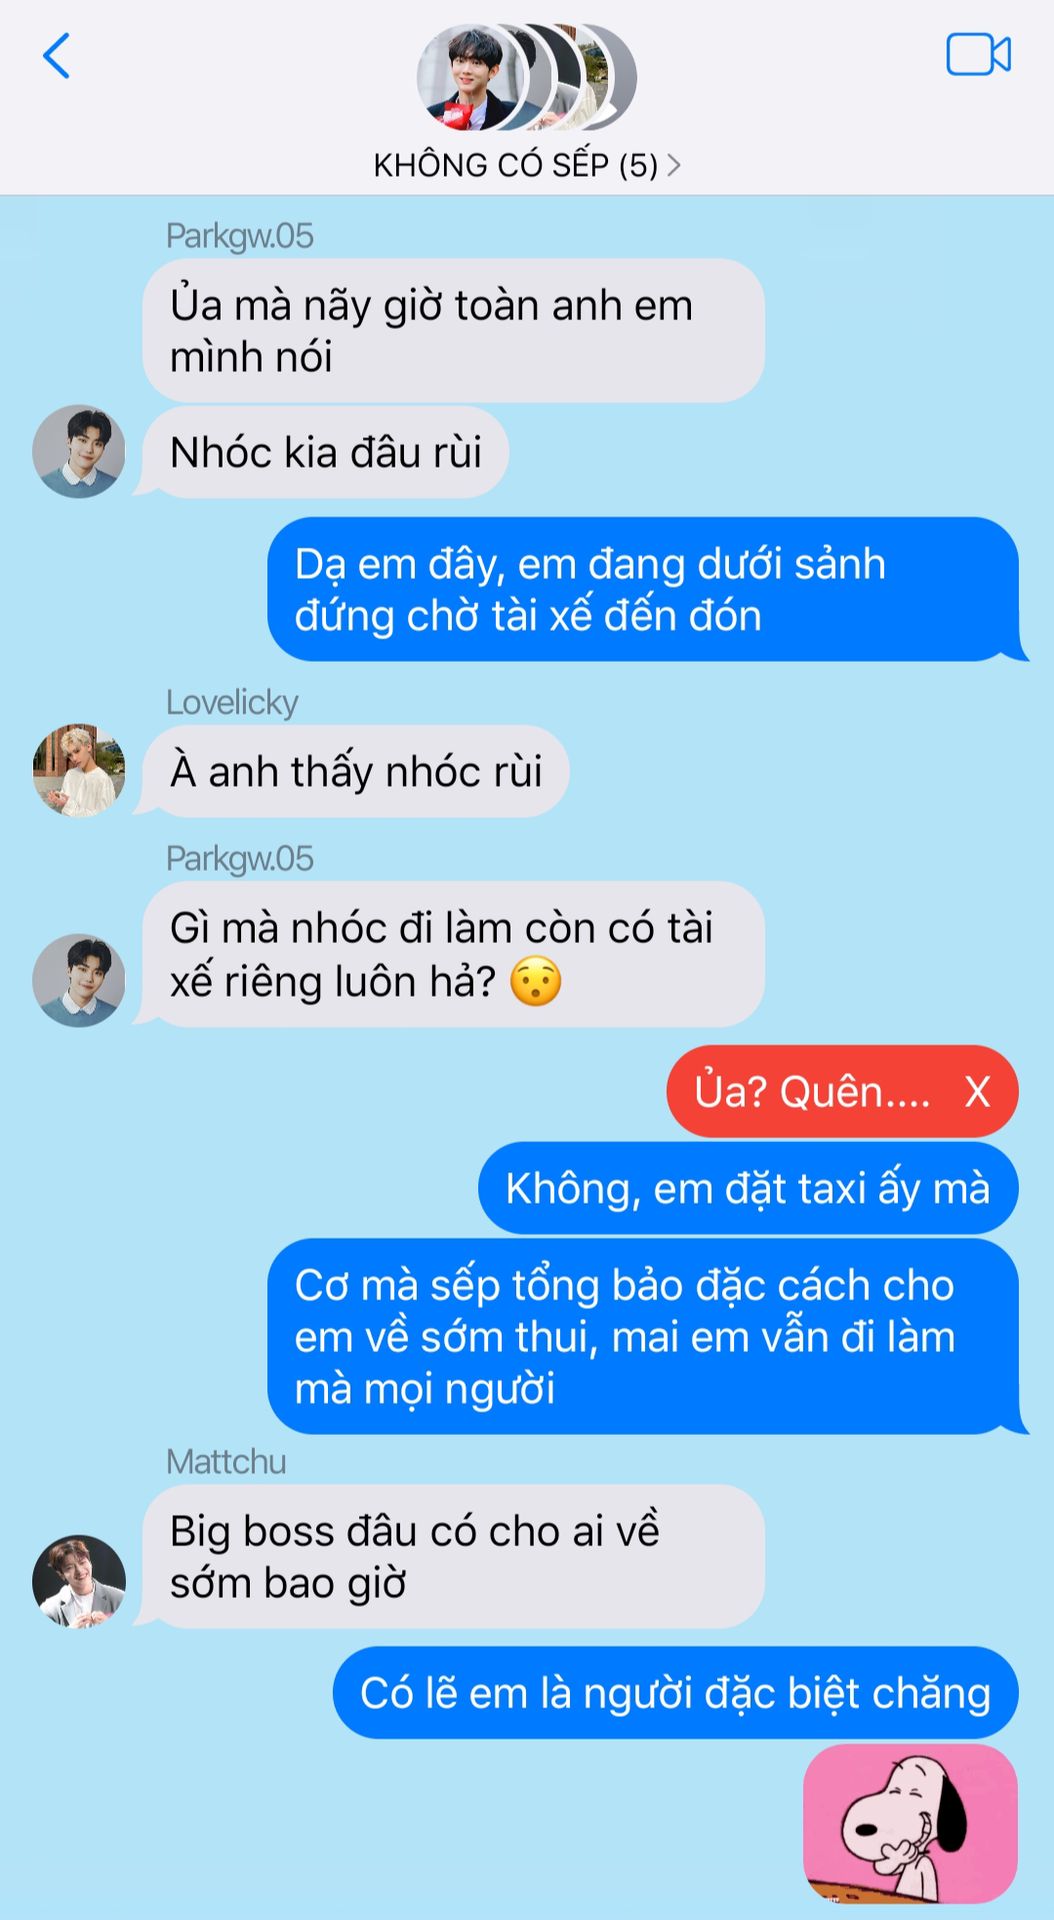
Task: Tap Parkgw.05 avatar beside 'Nhóc kia đâu rùi'
Action: point(79,451)
